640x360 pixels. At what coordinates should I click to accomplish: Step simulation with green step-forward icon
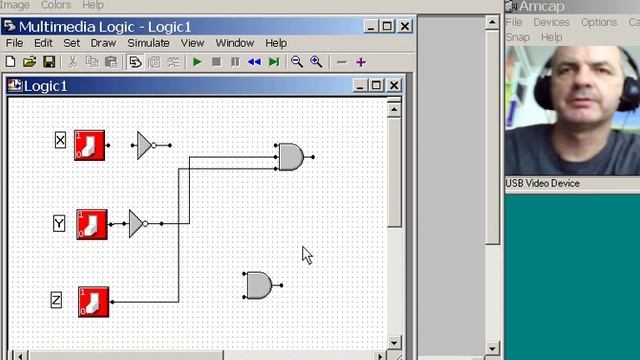[x=274, y=62]
